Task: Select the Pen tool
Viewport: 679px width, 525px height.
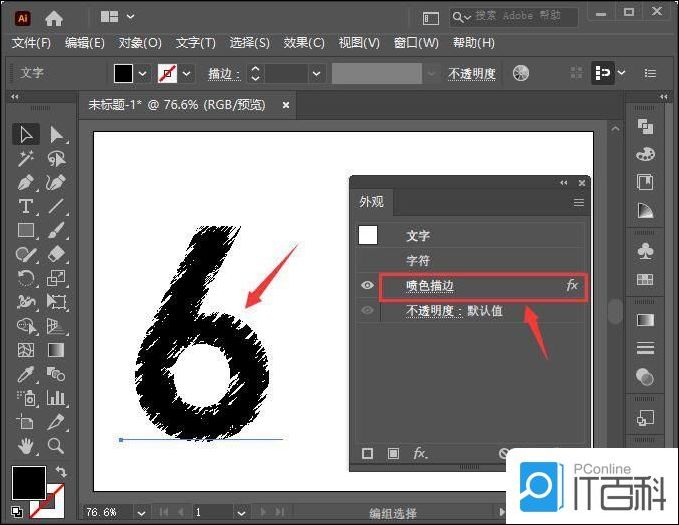Action: tap(26, 182)
